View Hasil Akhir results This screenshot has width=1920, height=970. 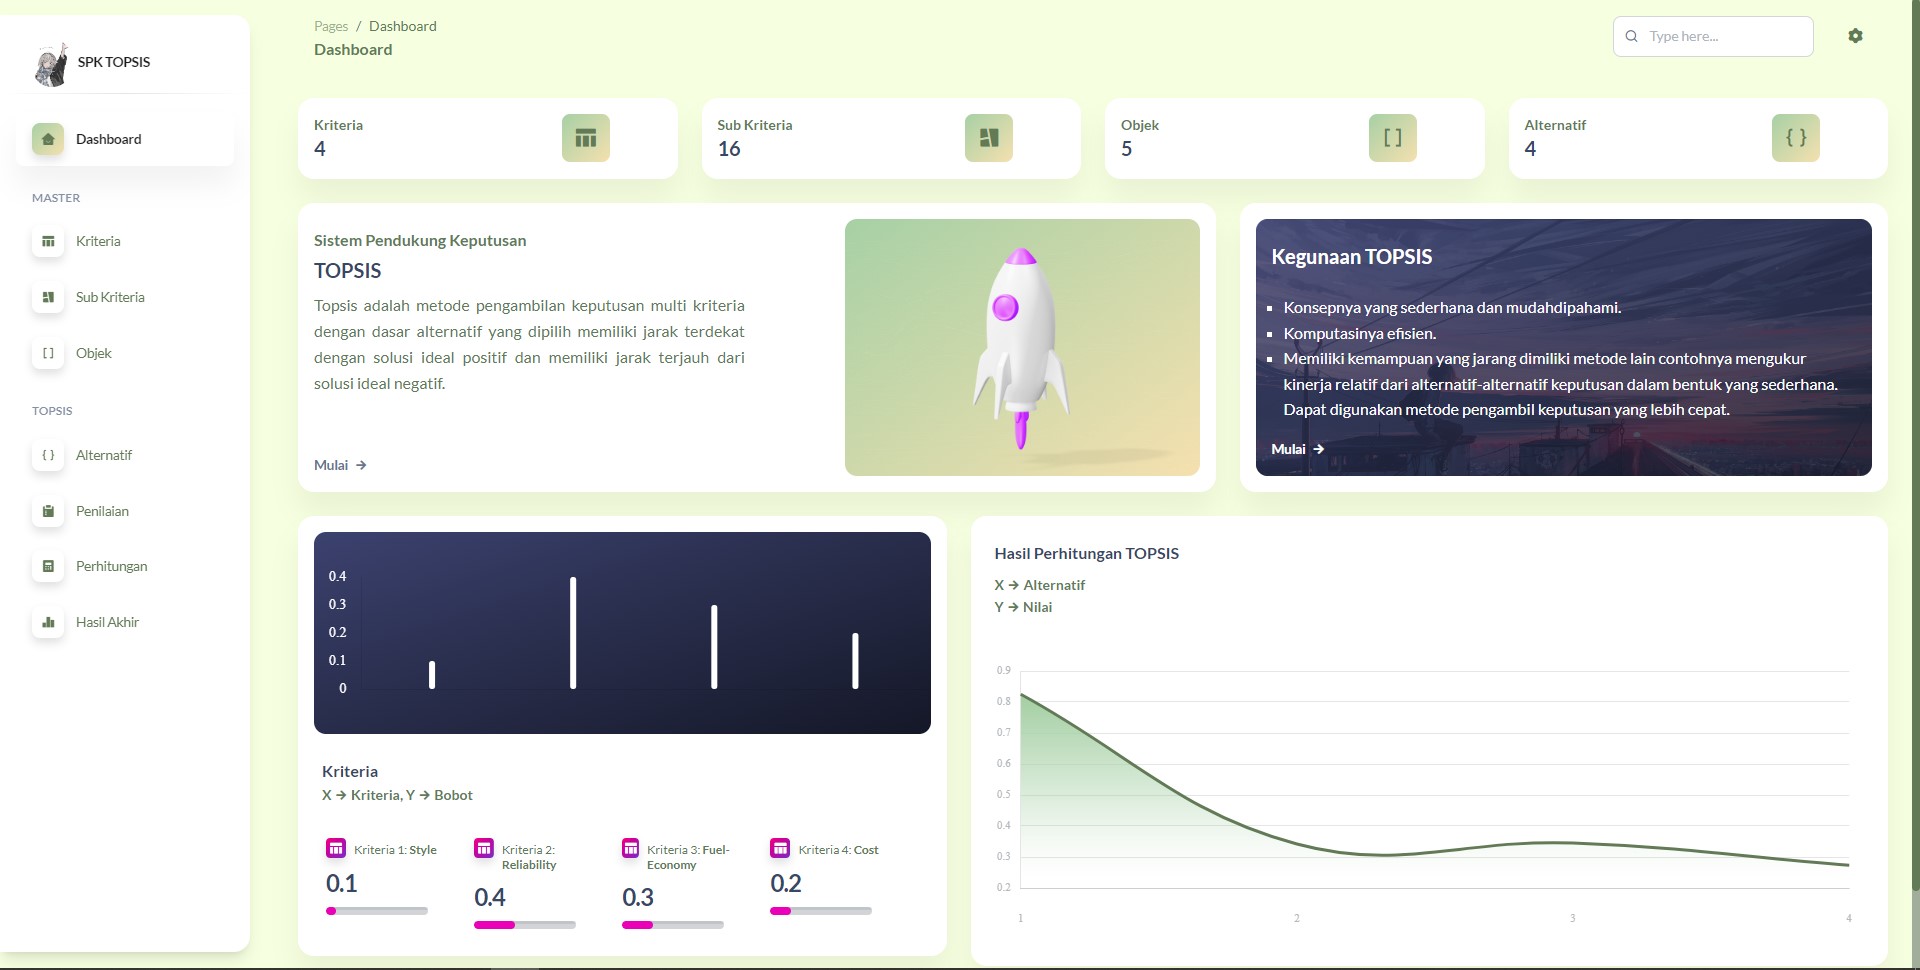pyautogui.click(x=108, y=622)
